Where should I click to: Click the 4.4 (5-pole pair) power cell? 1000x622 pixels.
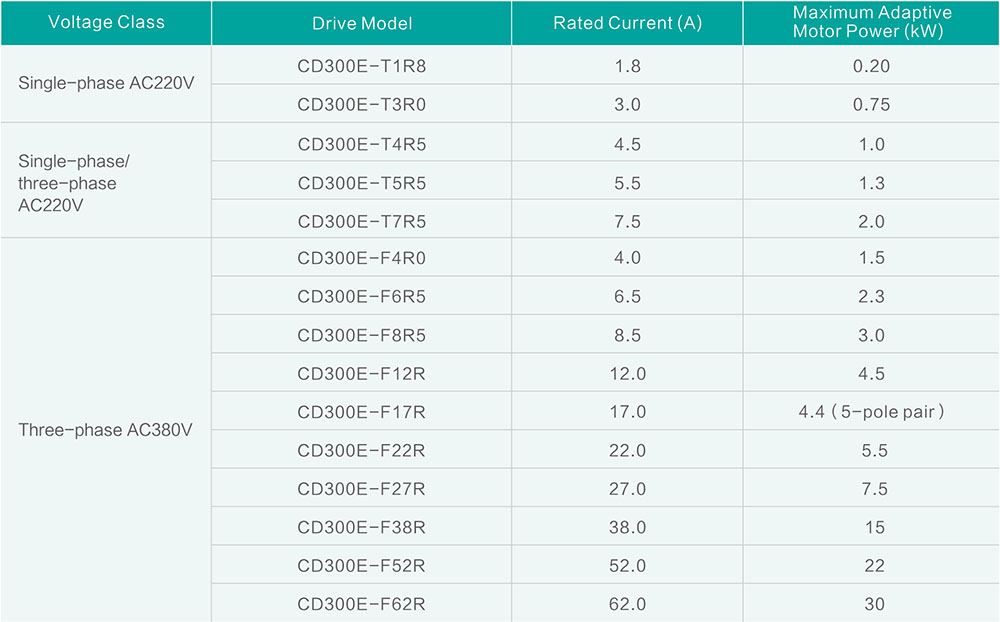(x=871, y=412)
